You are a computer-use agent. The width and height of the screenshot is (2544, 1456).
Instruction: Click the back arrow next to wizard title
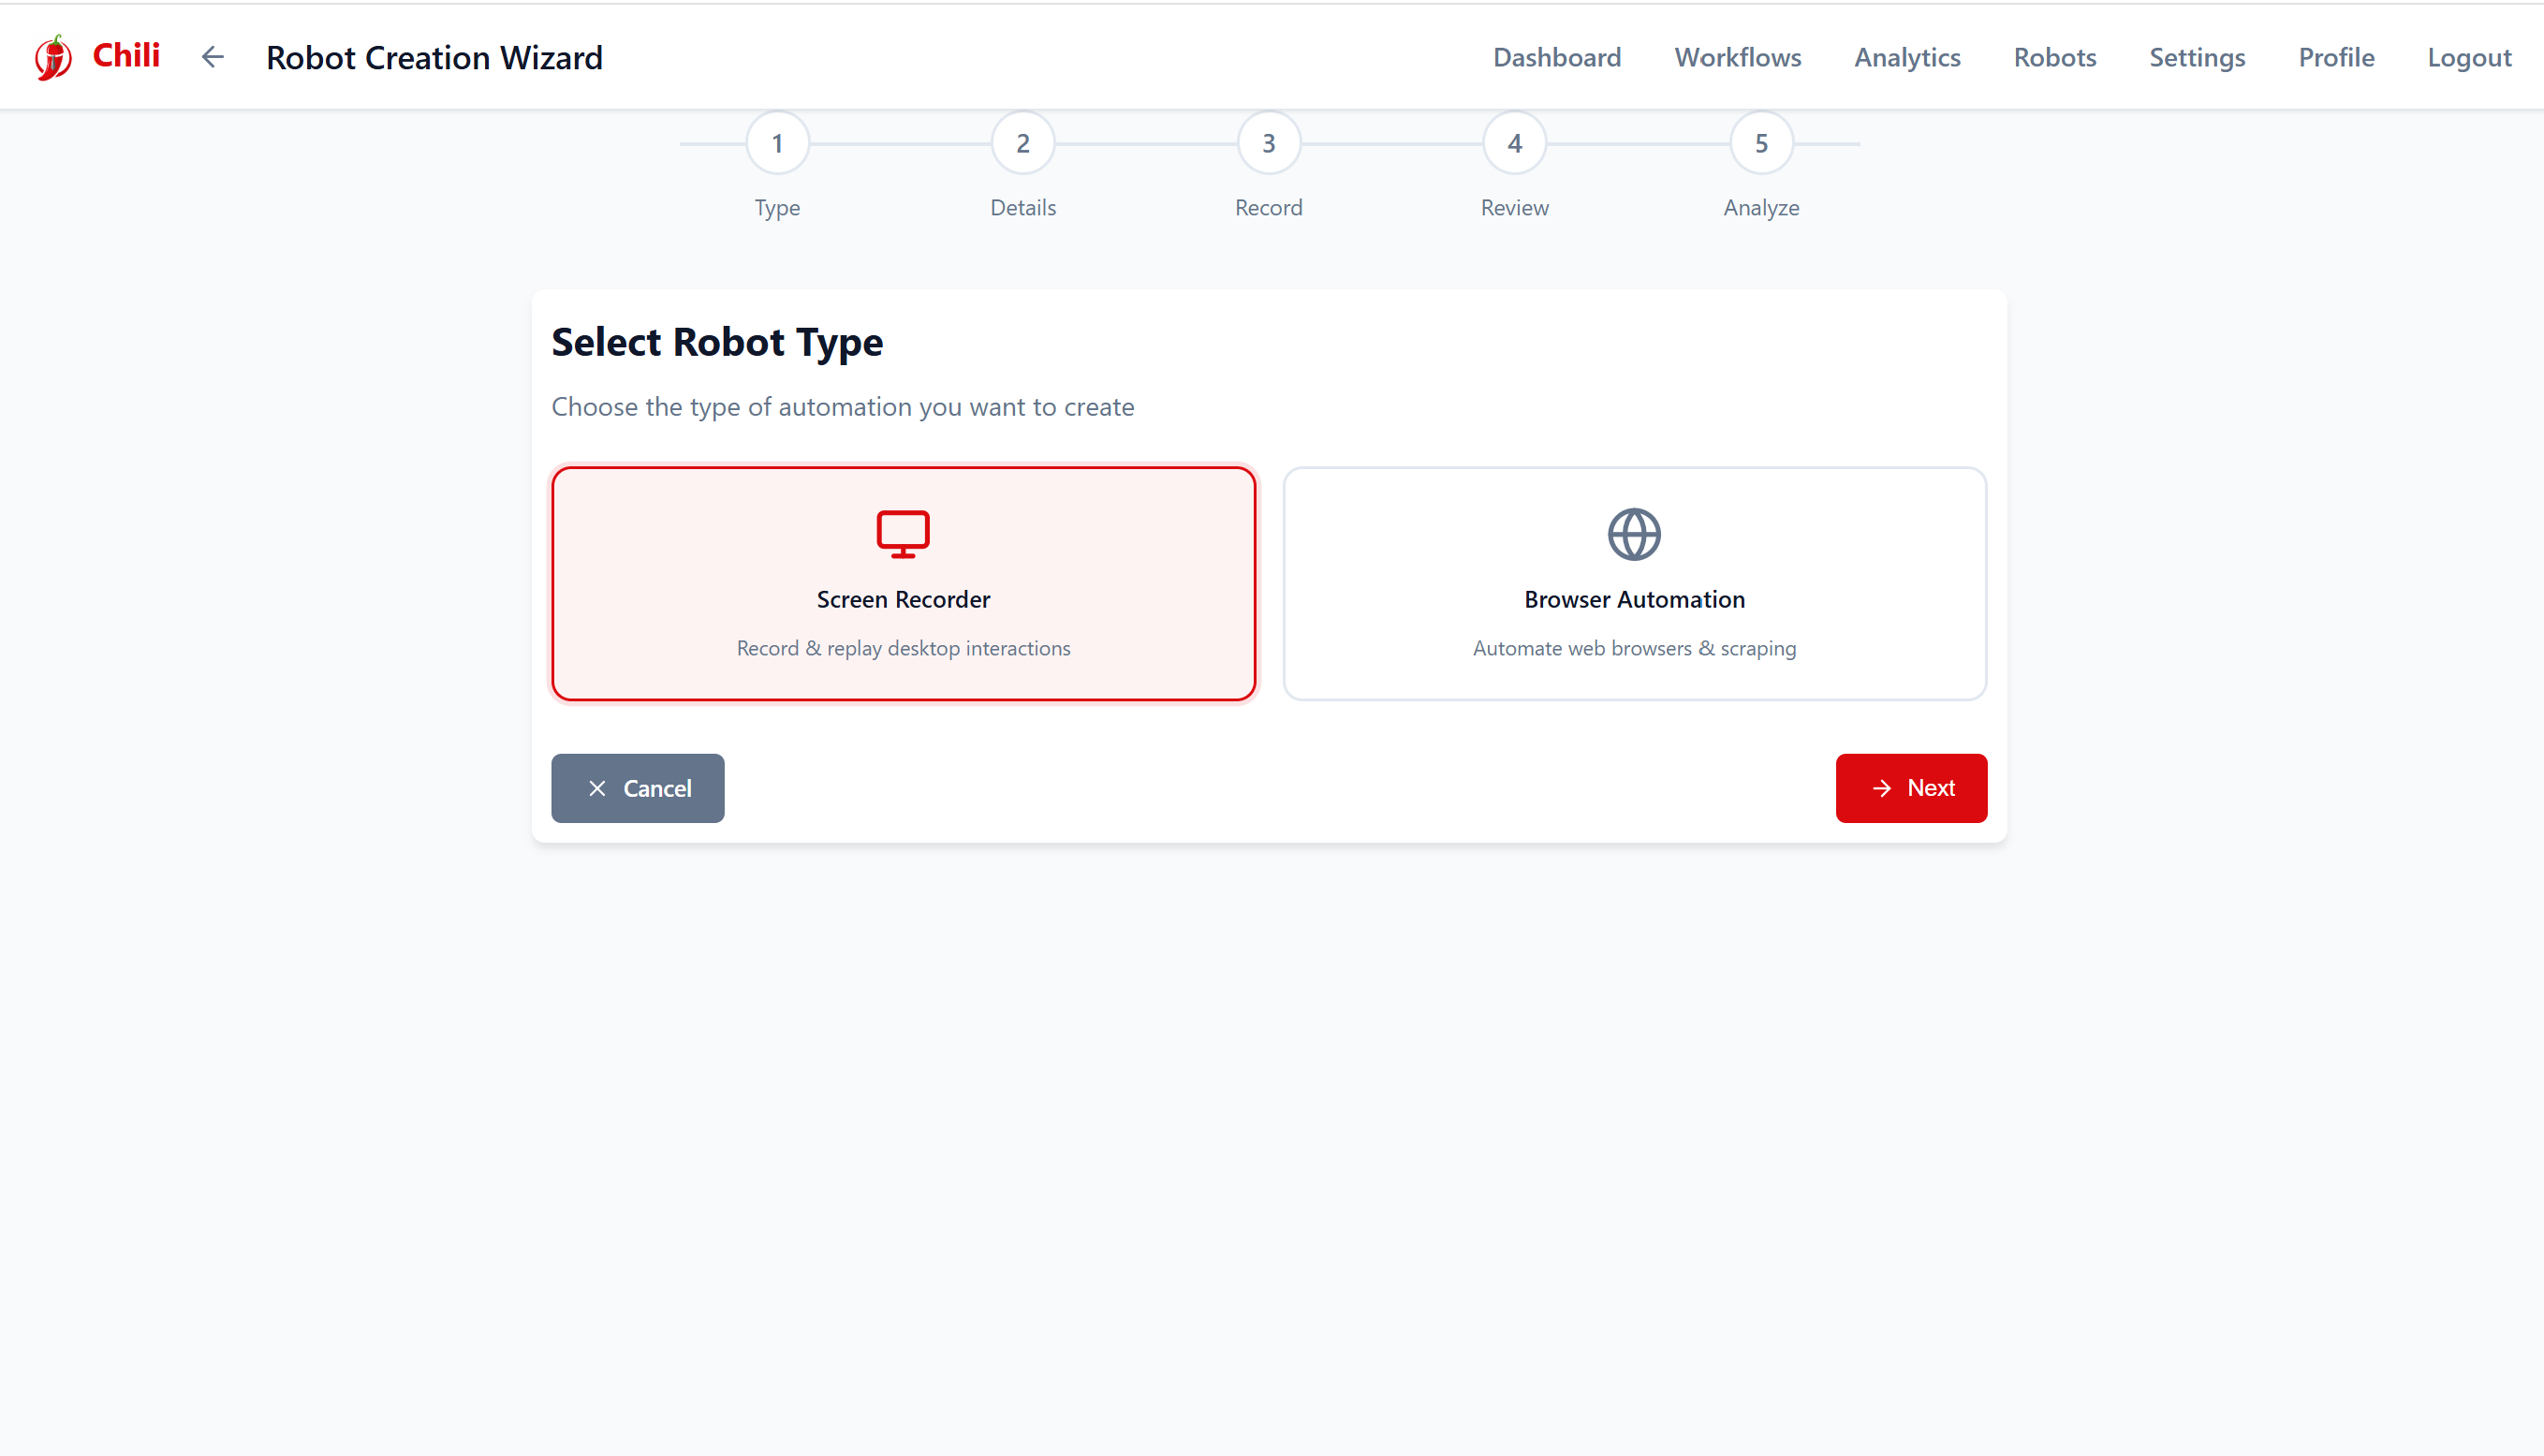click(211, 57)
